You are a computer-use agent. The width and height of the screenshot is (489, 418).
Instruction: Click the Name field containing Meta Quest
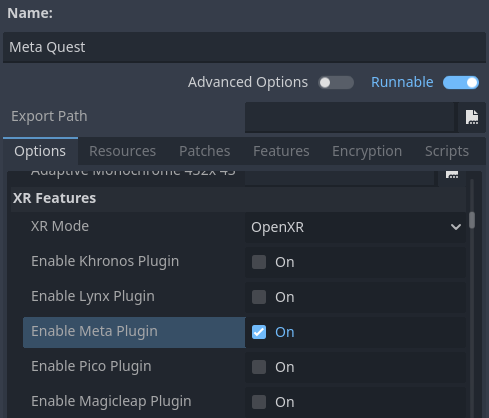click(244, 47)
